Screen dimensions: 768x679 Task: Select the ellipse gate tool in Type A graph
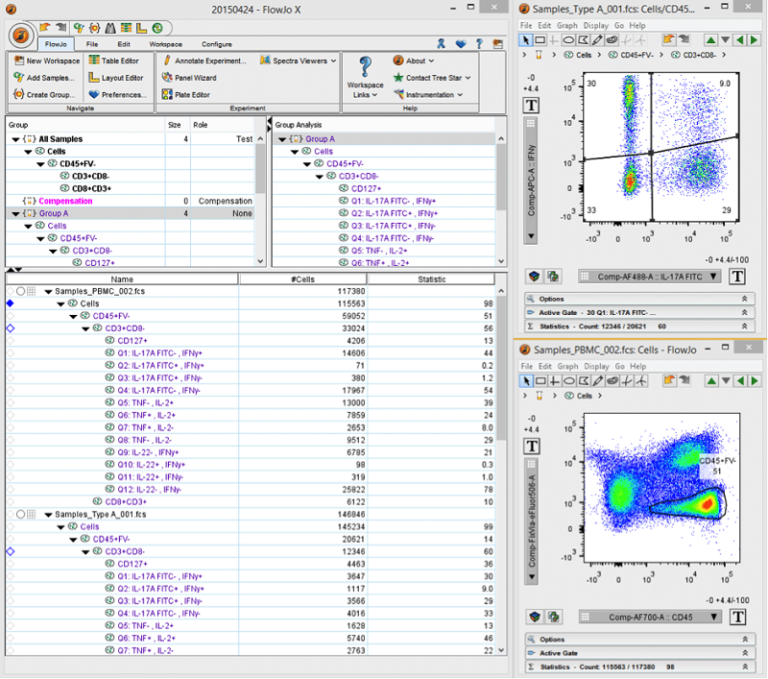point(568,40)
